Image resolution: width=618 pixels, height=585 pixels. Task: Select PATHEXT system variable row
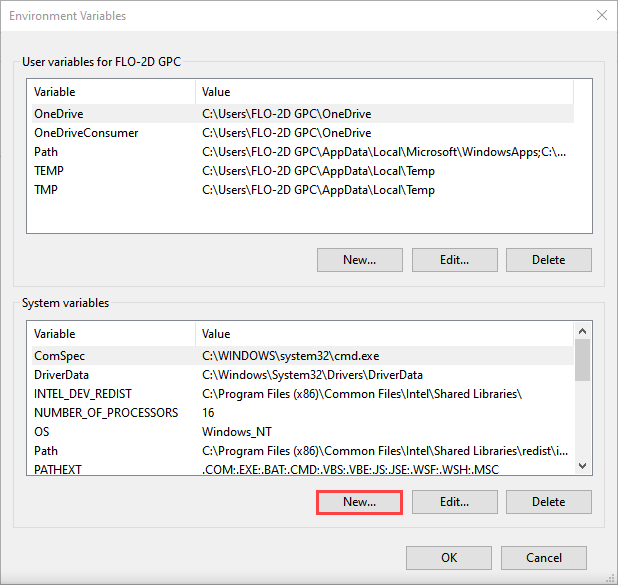coord(60,470)
